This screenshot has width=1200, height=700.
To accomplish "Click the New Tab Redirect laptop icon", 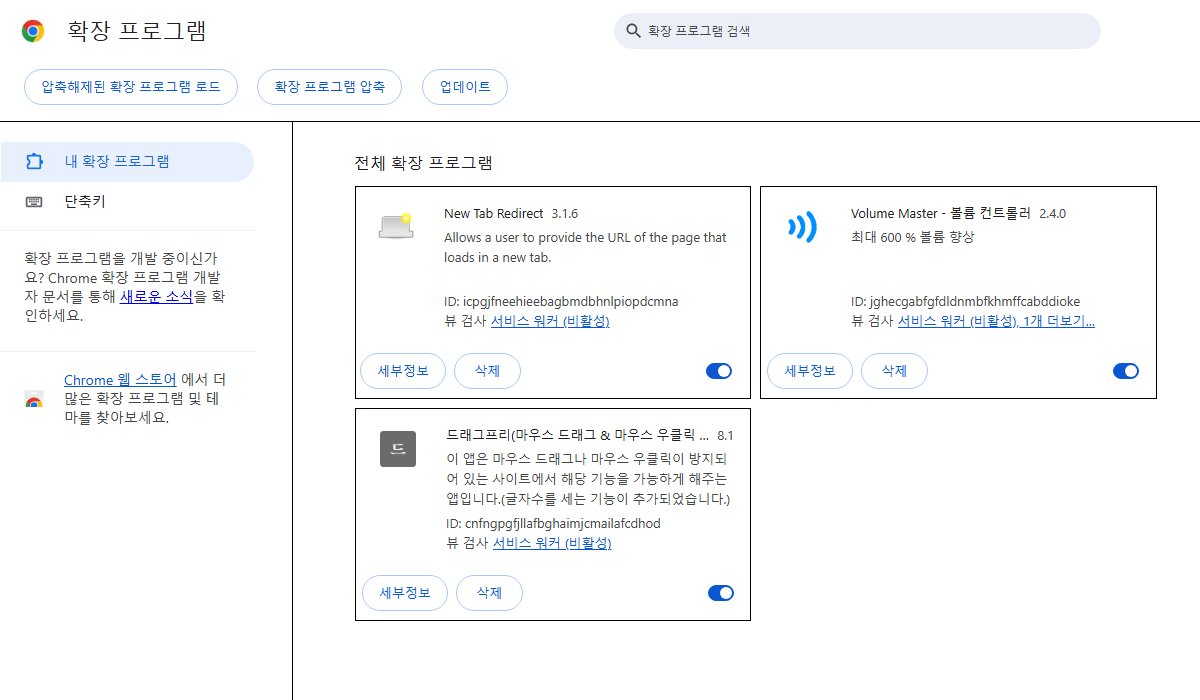I will [x=396, y=226].
